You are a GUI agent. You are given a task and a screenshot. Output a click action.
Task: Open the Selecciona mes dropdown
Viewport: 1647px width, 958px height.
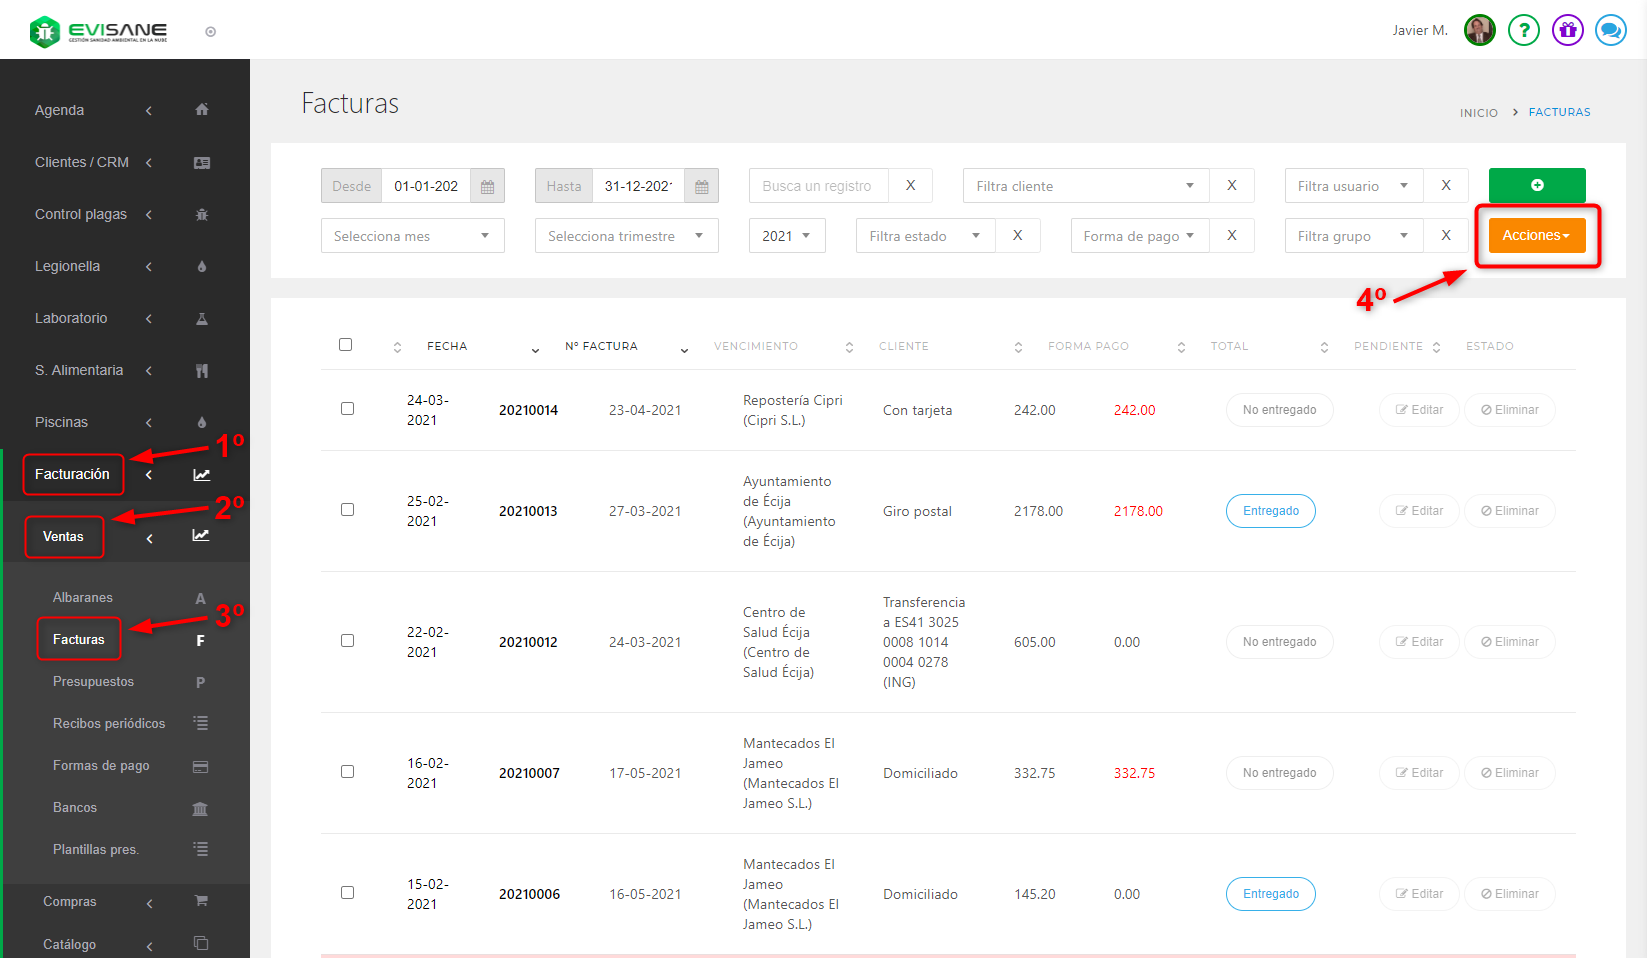[412, 236]
